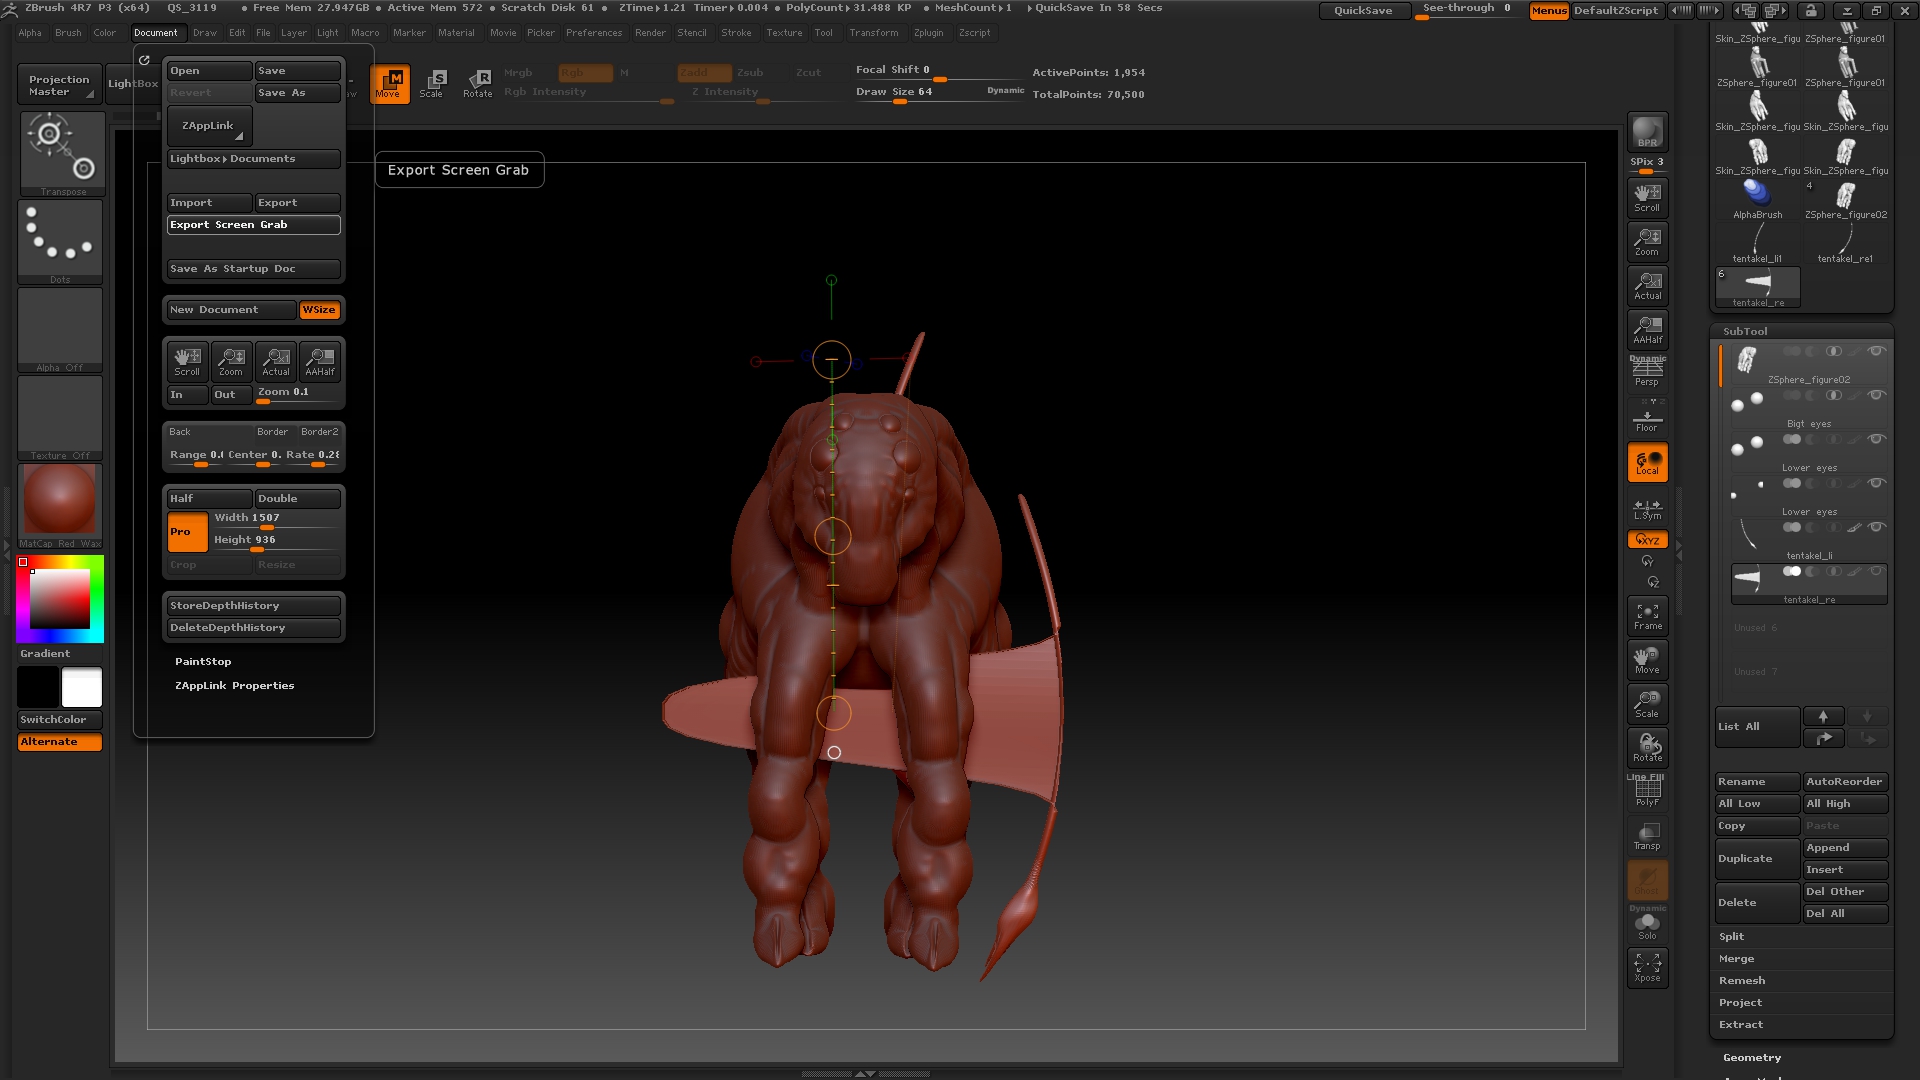The image size is (1920, 1080).
Task: Toggle the WSize button
Action: click(x=320, y=310)
